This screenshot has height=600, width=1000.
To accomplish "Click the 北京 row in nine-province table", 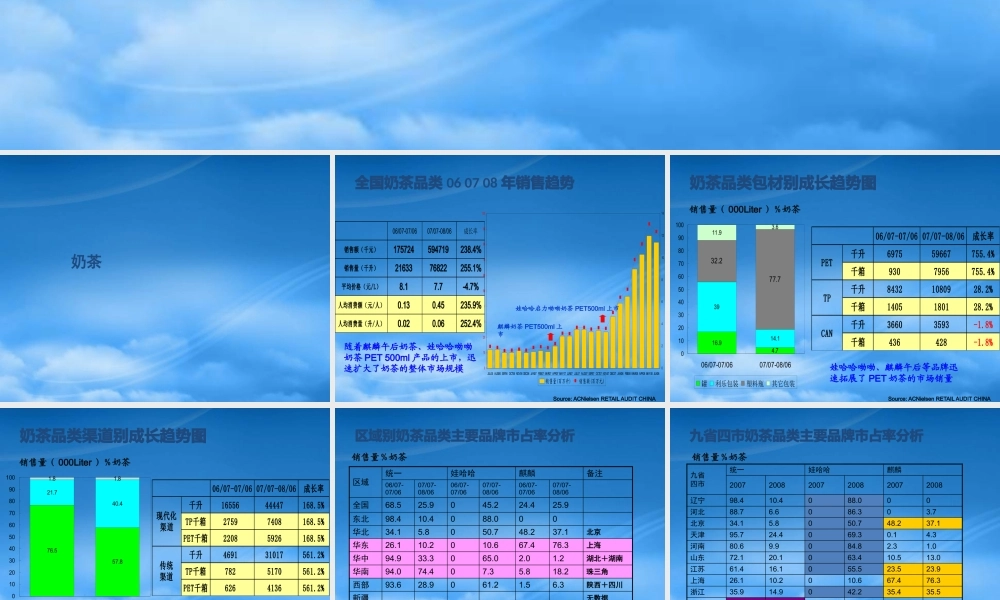I will coord(825,523).
